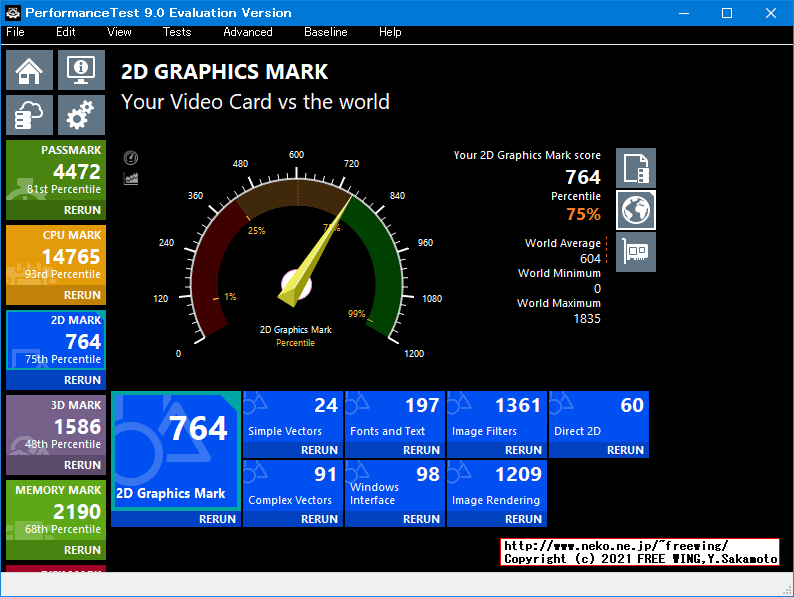This screenshot has width=794, height=597.
Task: Open the Tests menu
Action: (x=177, y=32)
